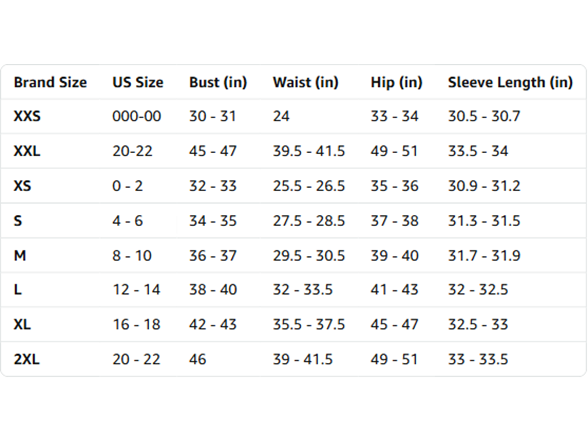Click the Brand Size column header
This screenshot has width=588, height=441.
pyautogui.click(x=50, y=82)
